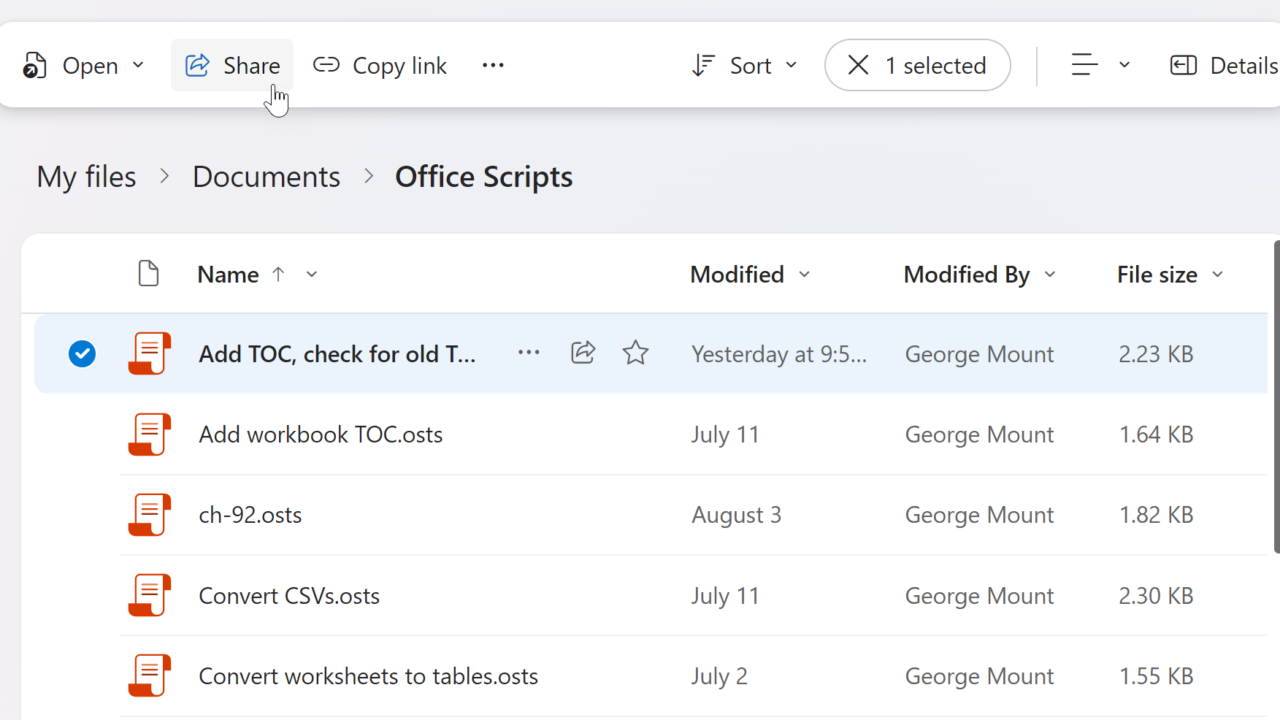Toggle the Details pane
Screen dimensions: 1280x720
(x=1223, y=66)
